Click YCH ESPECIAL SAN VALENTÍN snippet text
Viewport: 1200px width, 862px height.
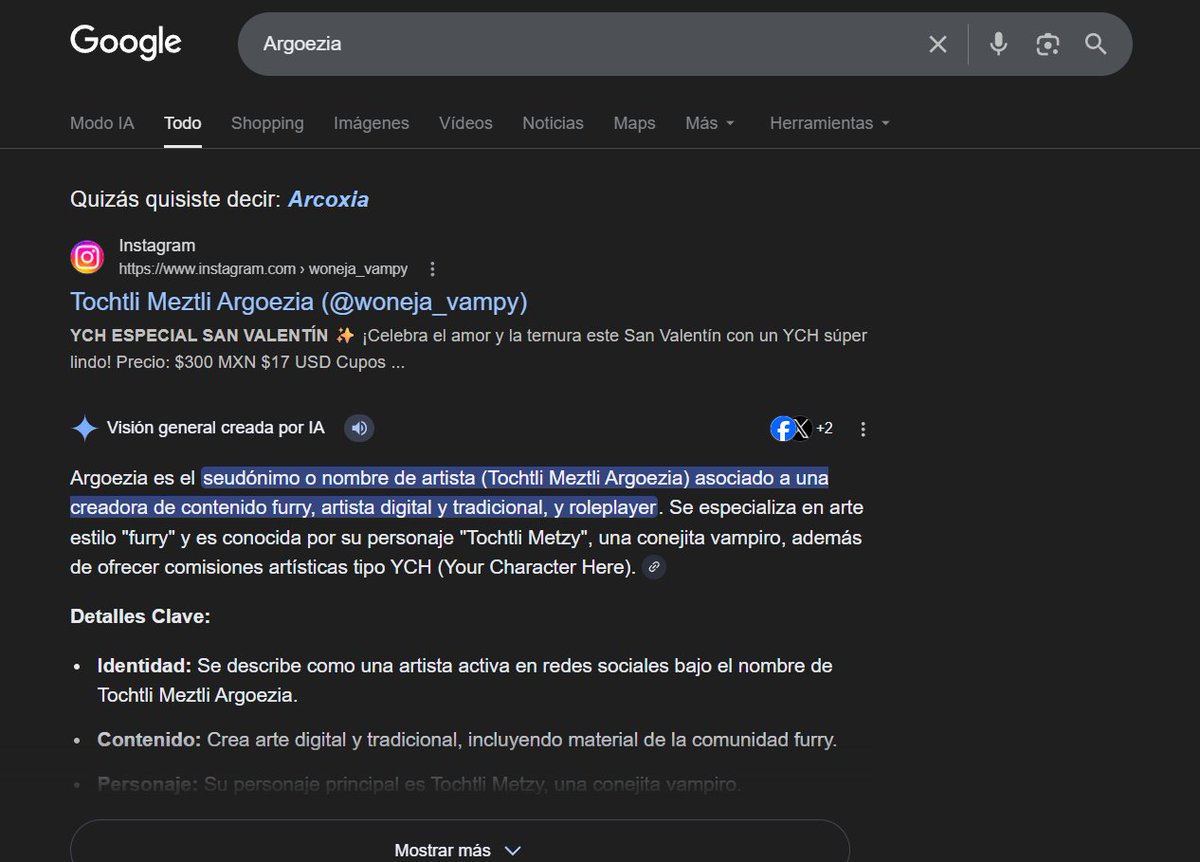(199, 335)
